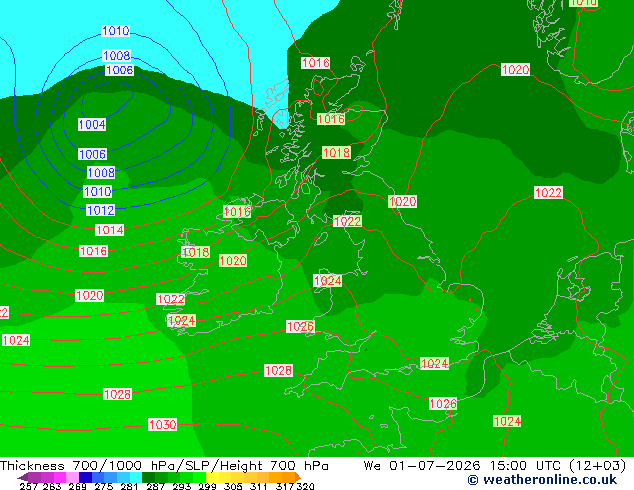Click the weatheronline.co.uk copyright link
634x490 pixels.
pyautogui.click(x=542, y=480)
